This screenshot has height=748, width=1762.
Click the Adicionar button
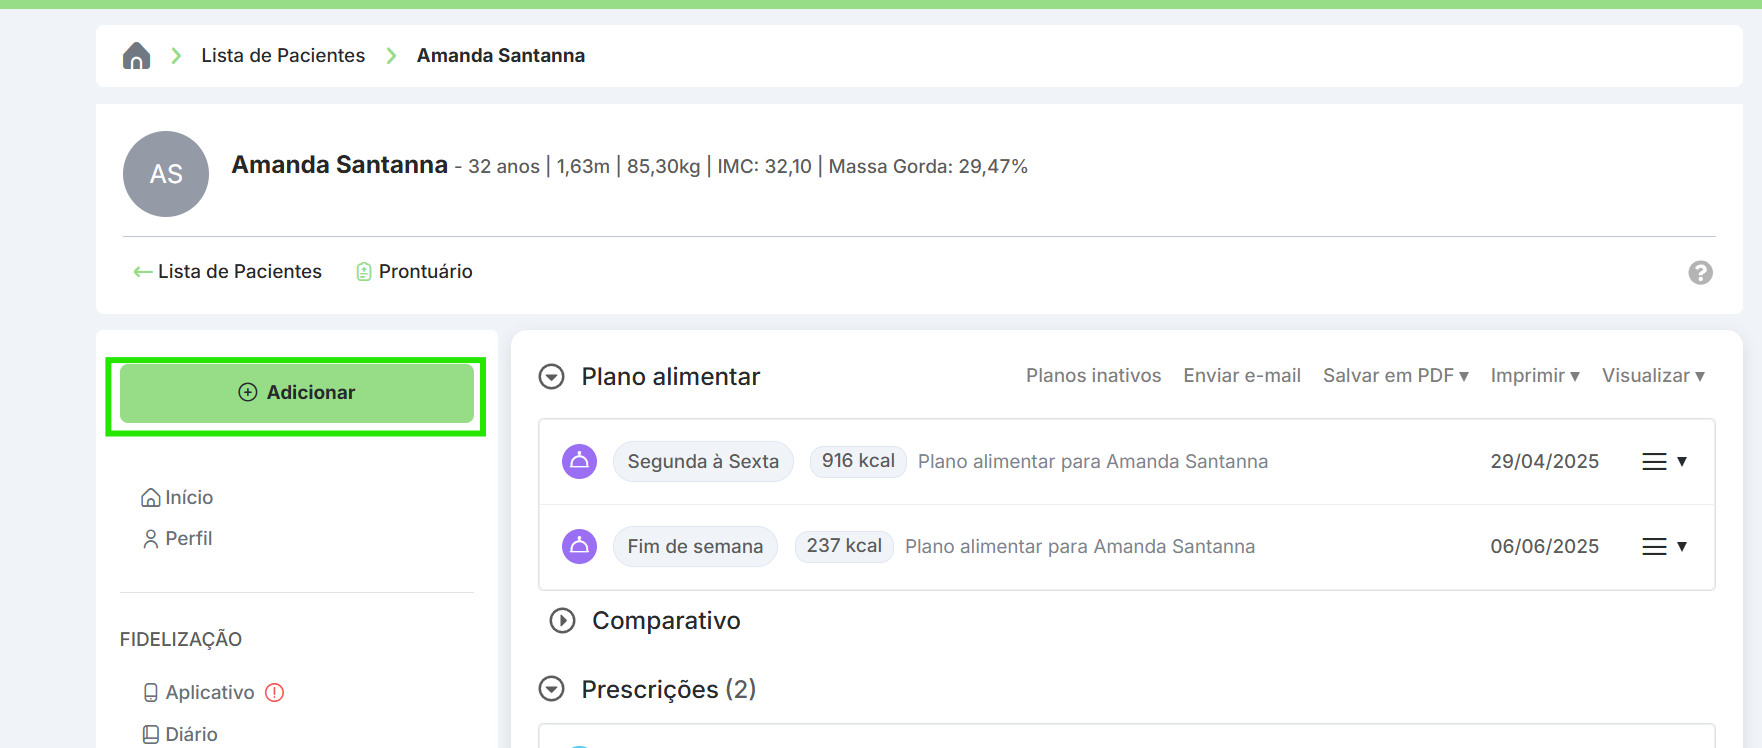pyautogui.click(x=297, y=393)
